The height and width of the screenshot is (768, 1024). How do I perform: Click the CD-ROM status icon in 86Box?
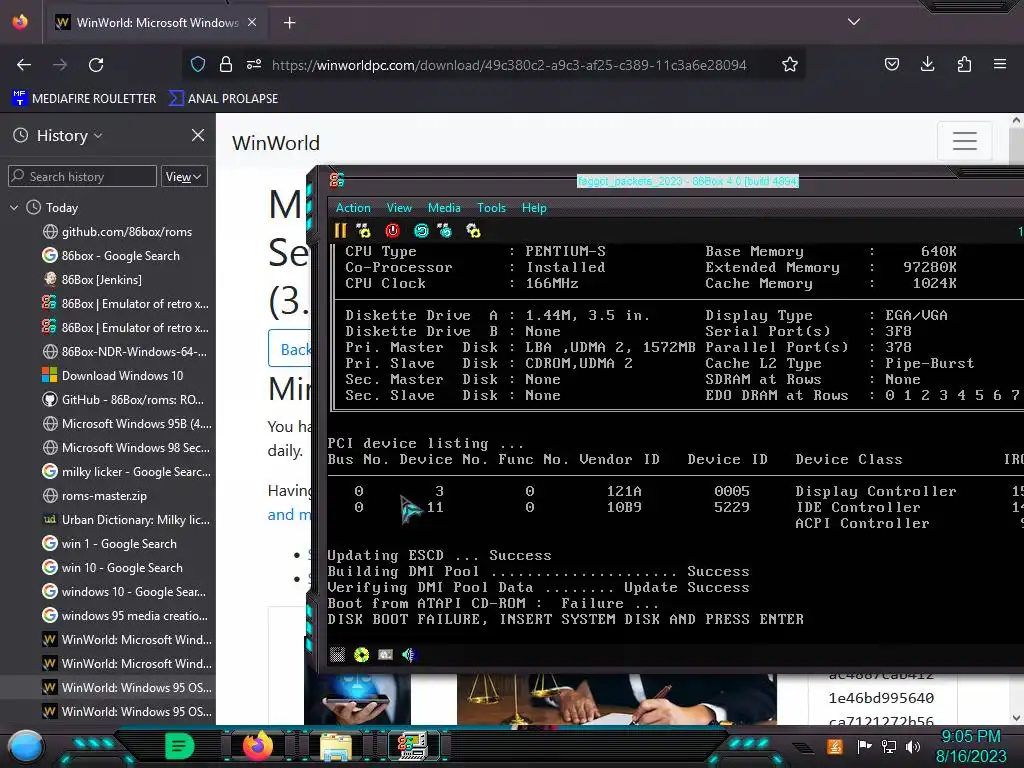(361, 654)
